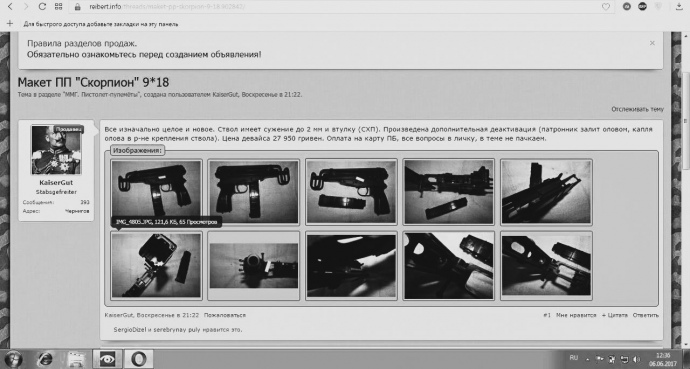The height and width of the screenshot is (369, 690).
Task: Reload the page with the refresh icon
Action: (42, 7)
